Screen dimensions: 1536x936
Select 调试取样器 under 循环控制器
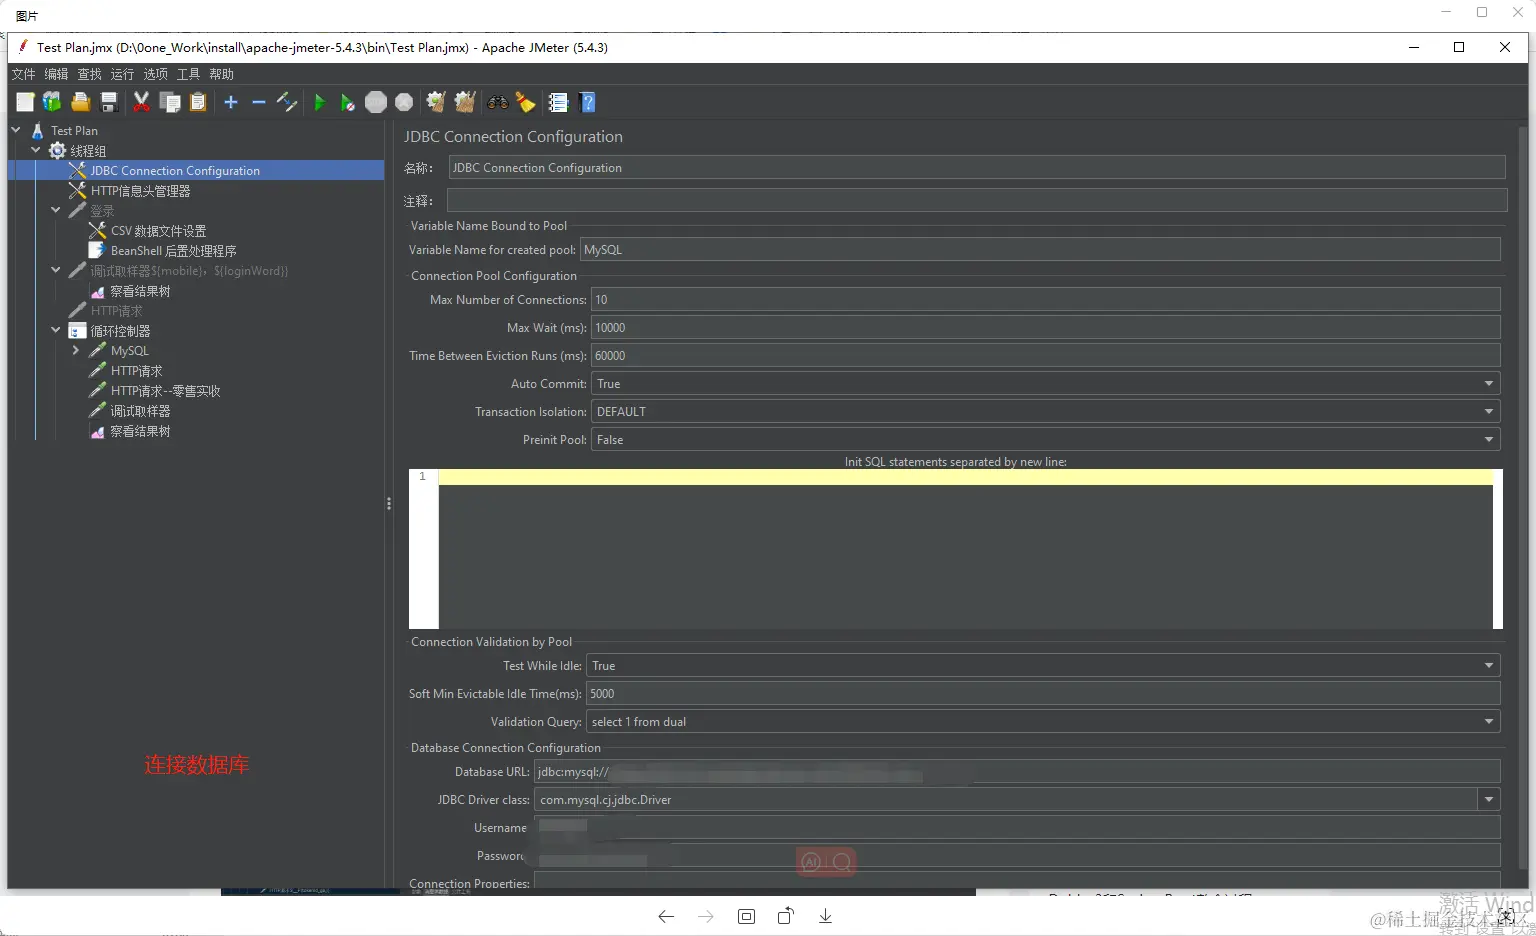click(140, 411)
